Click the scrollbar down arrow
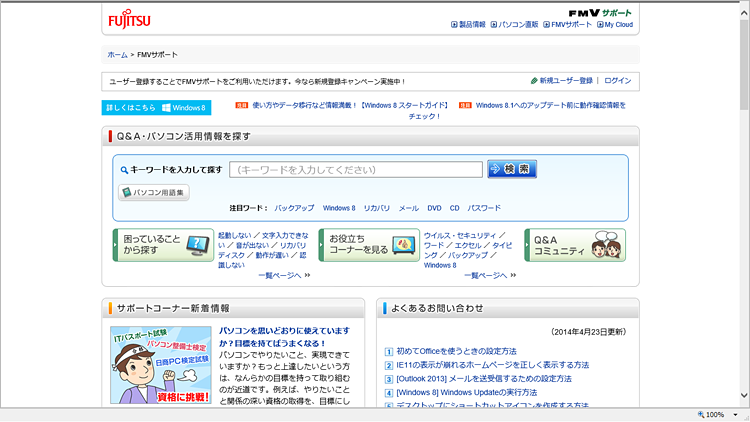This screenshot has width=750, height=422. click(744, 395)
